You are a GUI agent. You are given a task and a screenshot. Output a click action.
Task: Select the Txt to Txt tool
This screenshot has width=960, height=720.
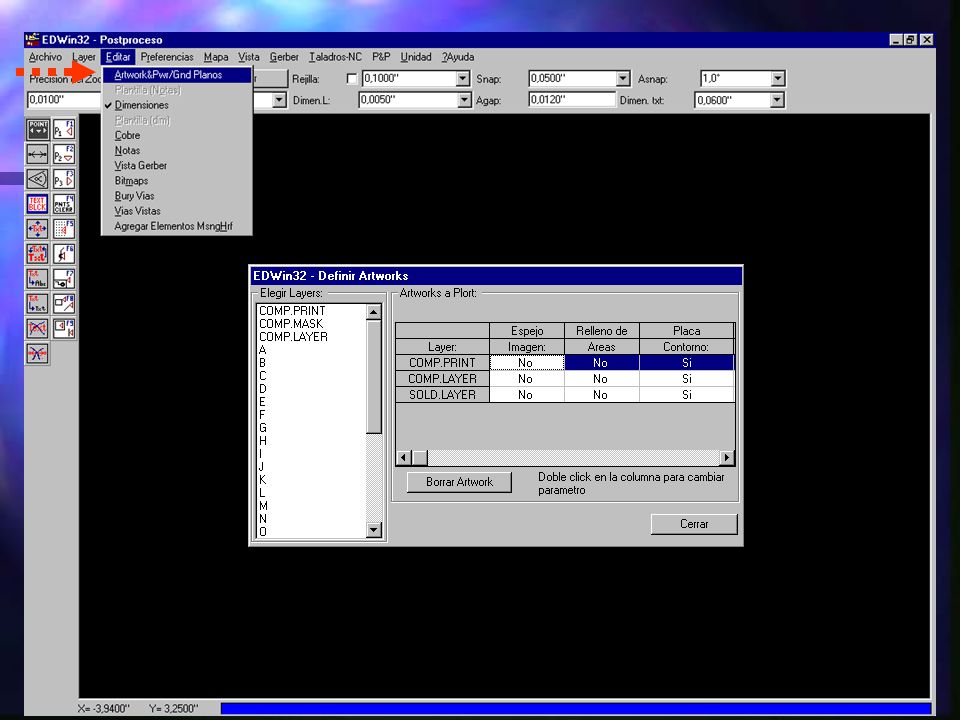tap(37, 303)
